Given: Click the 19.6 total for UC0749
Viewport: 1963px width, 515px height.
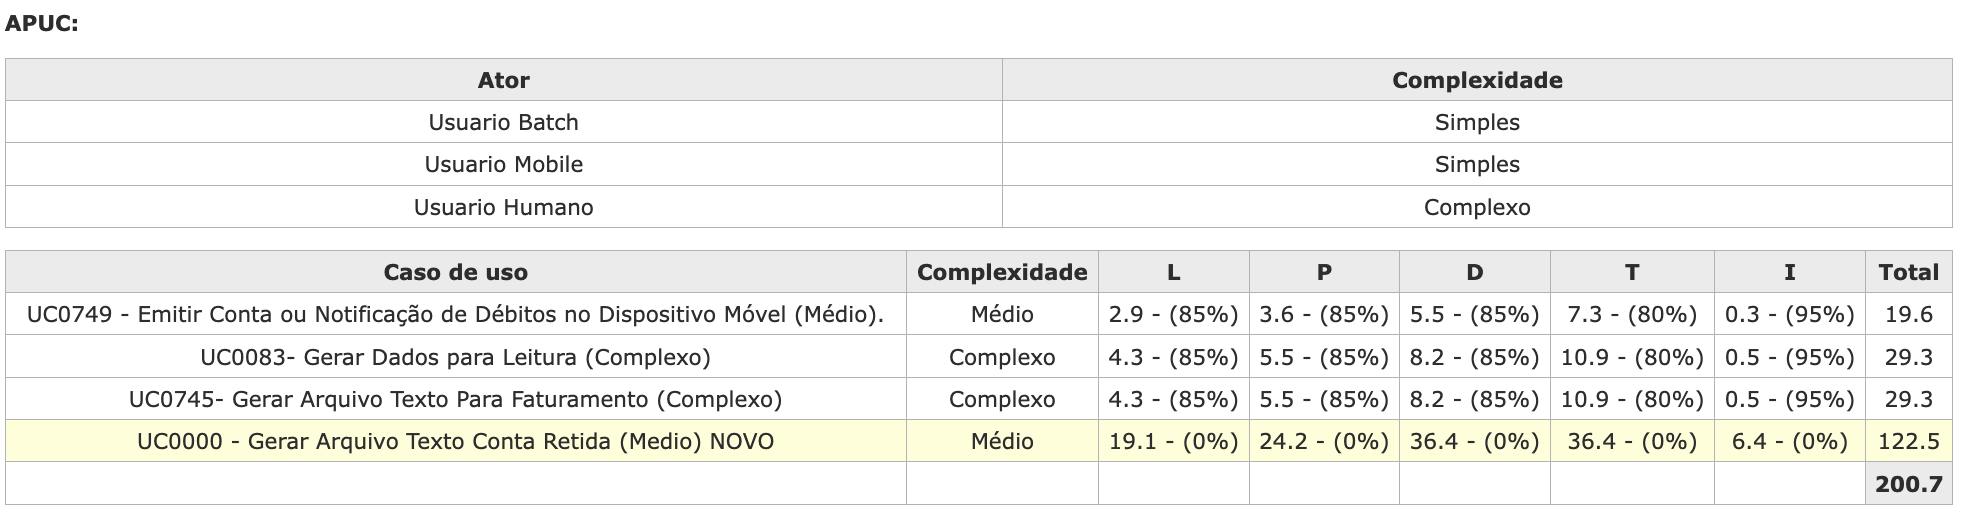Looking at the screenshot, I should pos(1908,314).
